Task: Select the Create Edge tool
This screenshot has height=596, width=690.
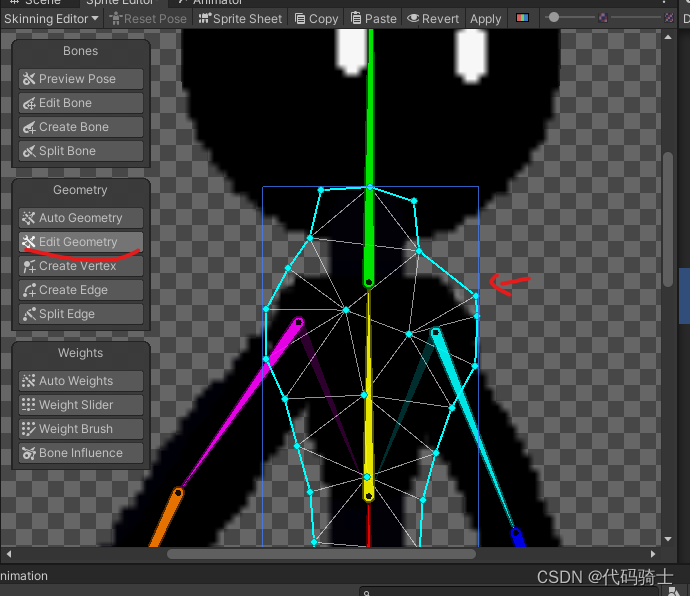Action: click(x=81, y=290)
